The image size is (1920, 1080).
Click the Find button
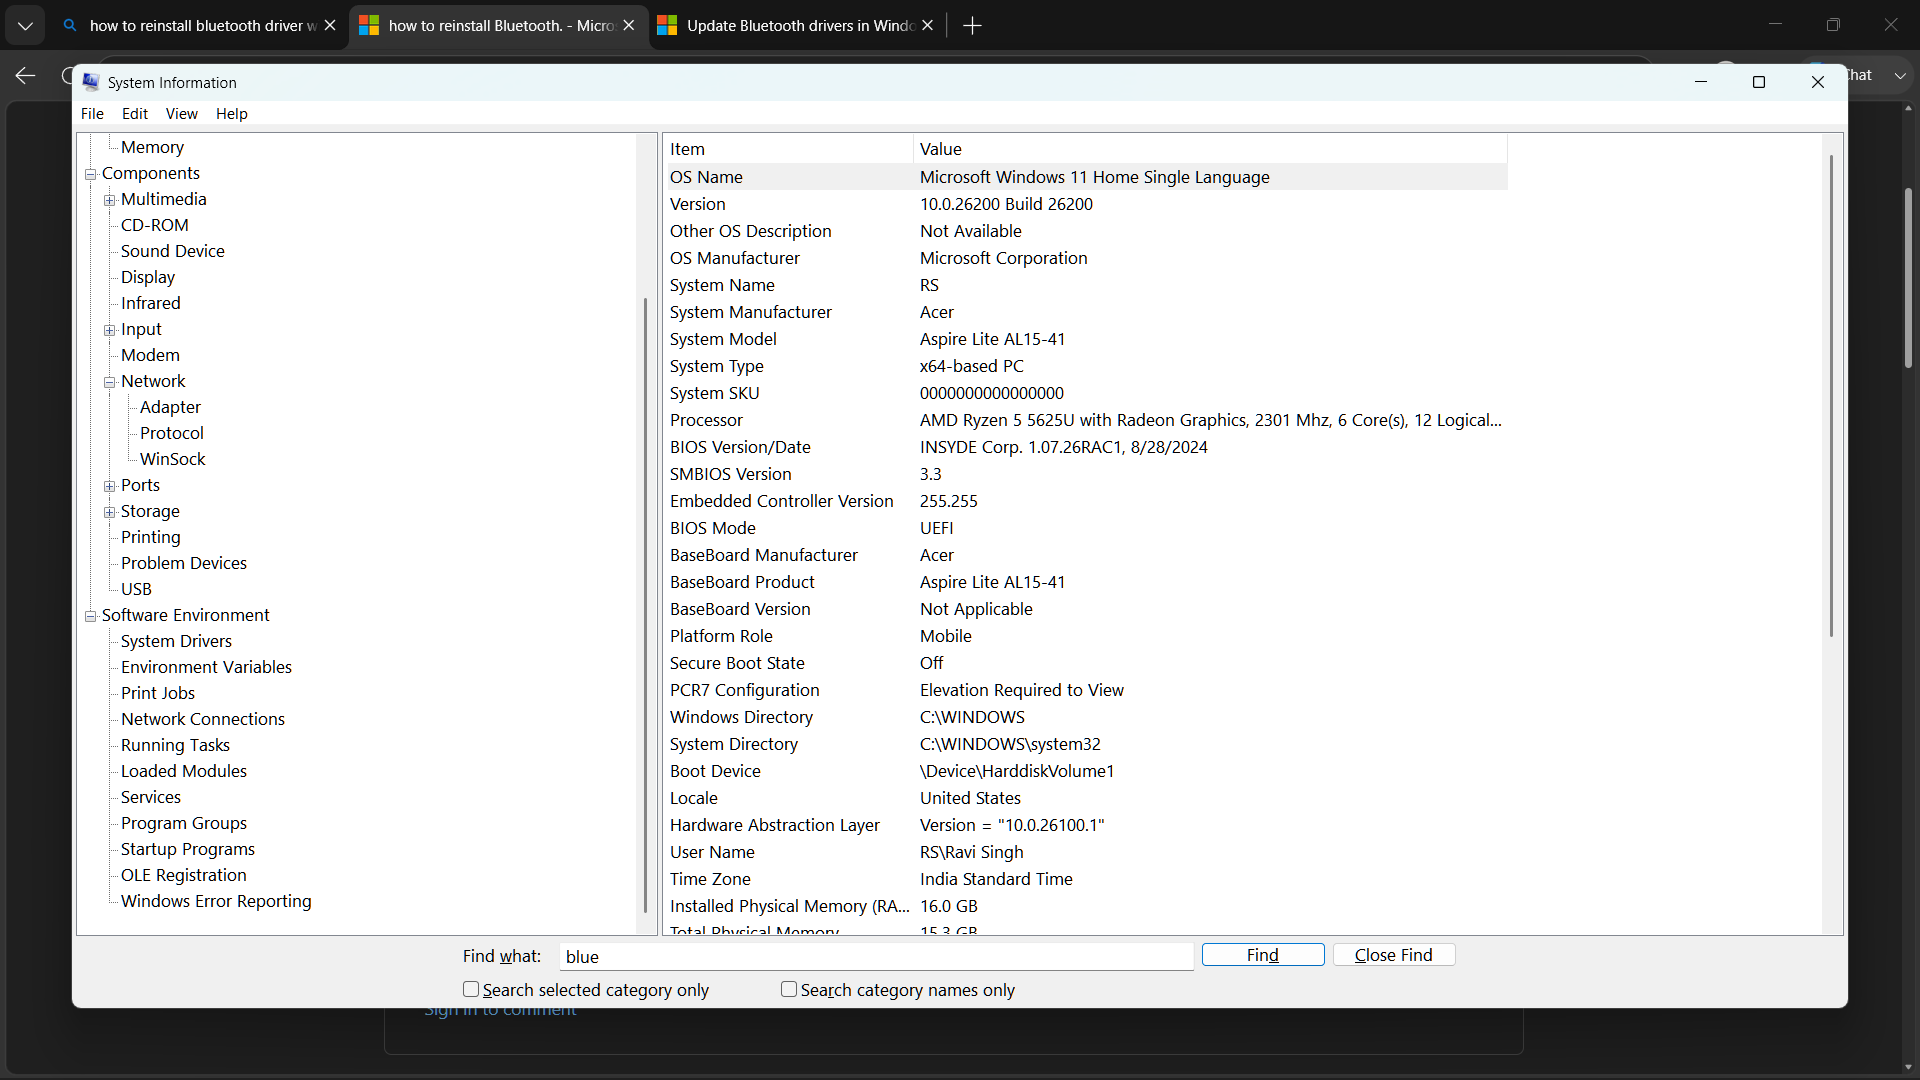click(x=1263, y=955)
